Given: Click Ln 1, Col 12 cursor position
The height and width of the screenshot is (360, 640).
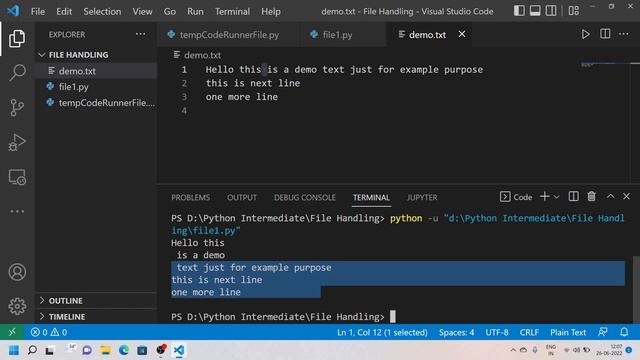Looking at the screenshot, I should 382,332.
